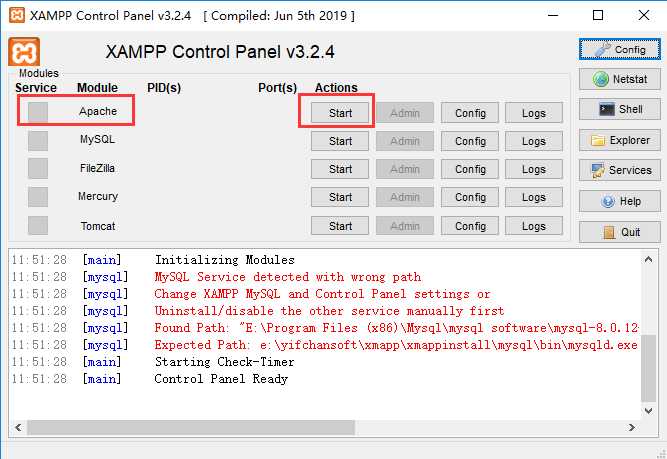Click the Apache Admin button
The height and width of the screenshot is (459, 667).
click(405, 113)
